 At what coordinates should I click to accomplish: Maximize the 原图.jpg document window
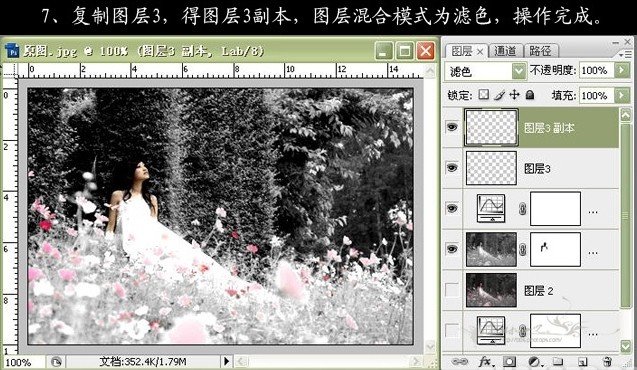pos(404,51)
